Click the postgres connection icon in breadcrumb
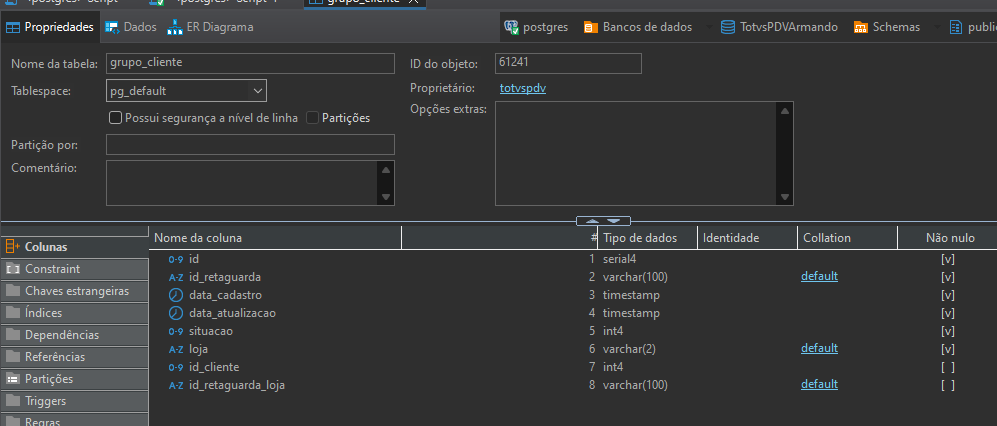Viewport: 997px width, 426px height. click(x=512, y=27)
